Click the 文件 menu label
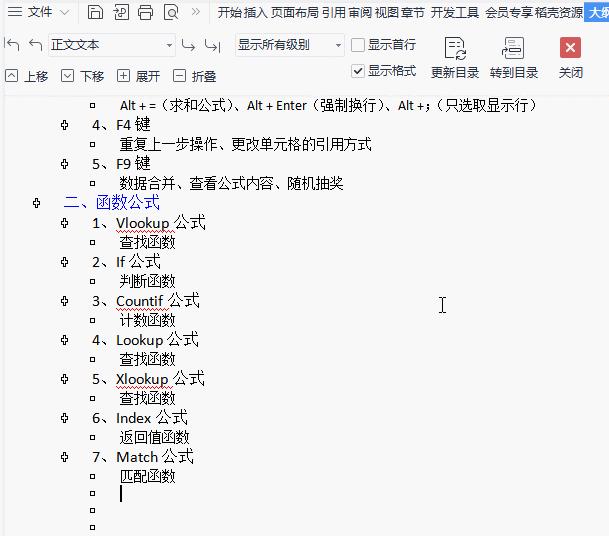 (40, 12)
